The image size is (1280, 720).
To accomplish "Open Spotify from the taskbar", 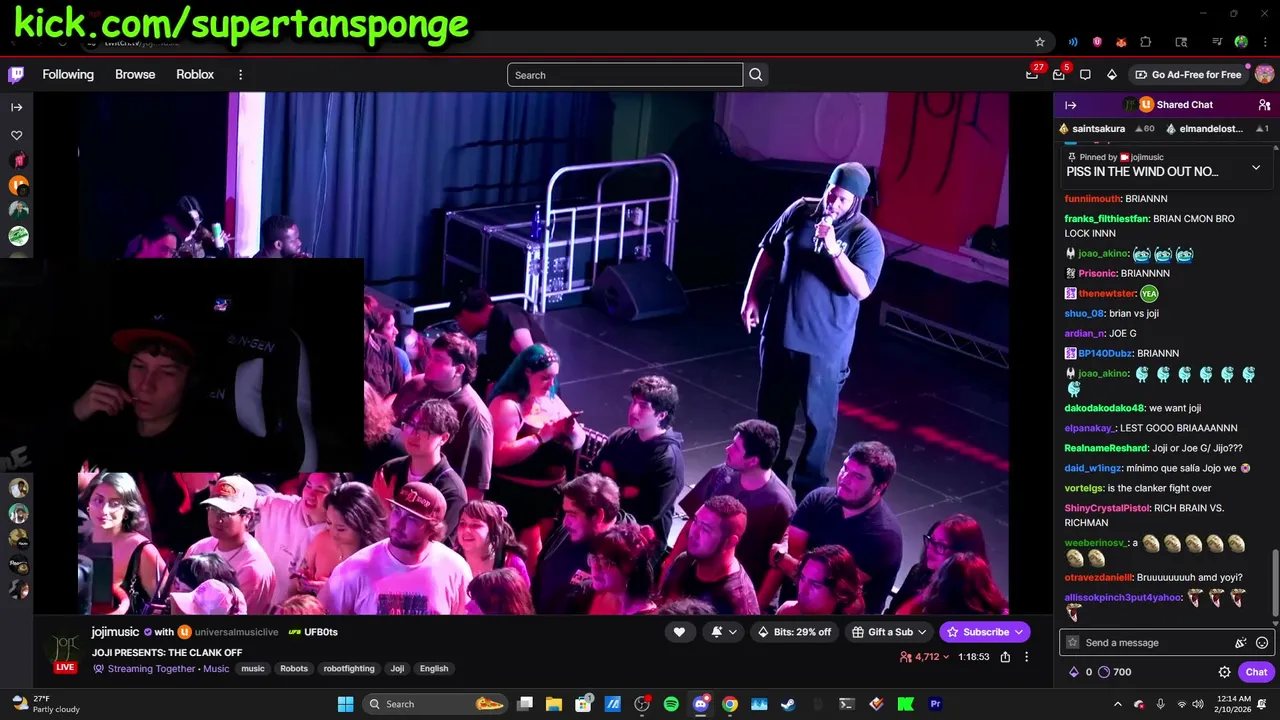I will [671, 704].
